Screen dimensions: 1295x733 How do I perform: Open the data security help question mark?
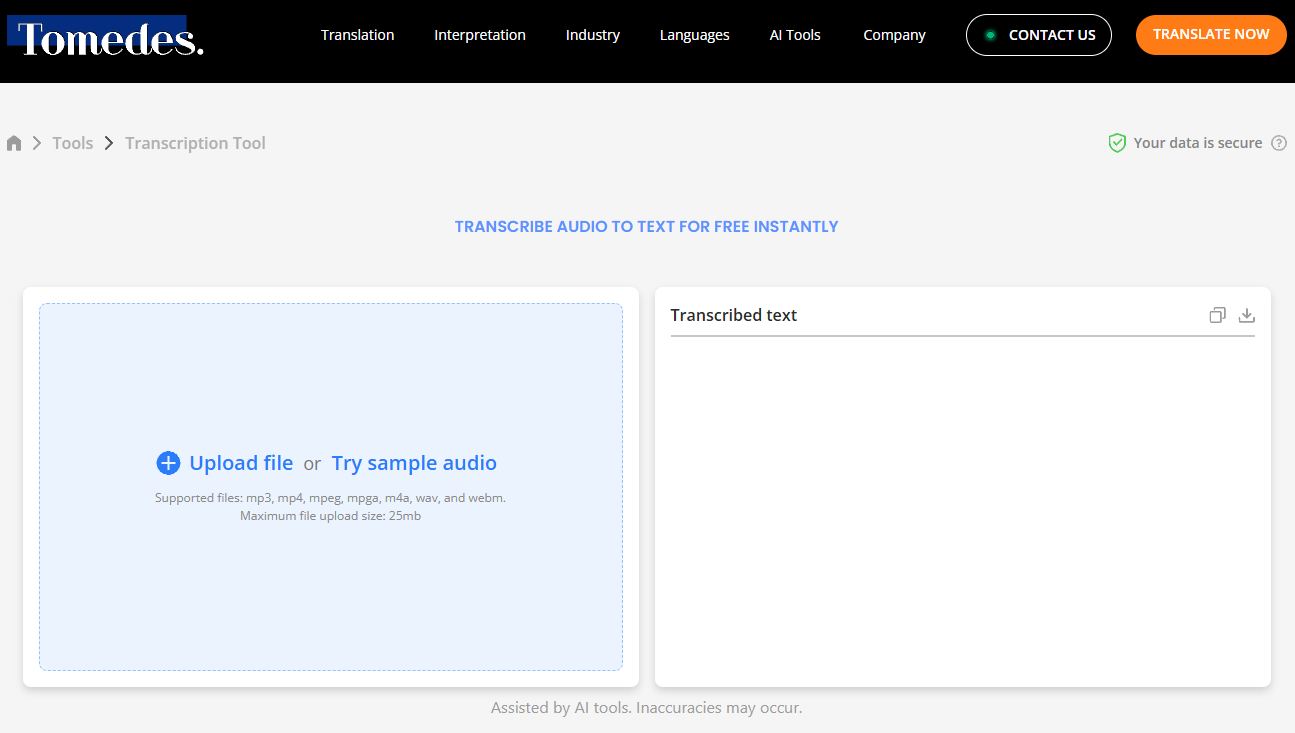[1279, 143]
